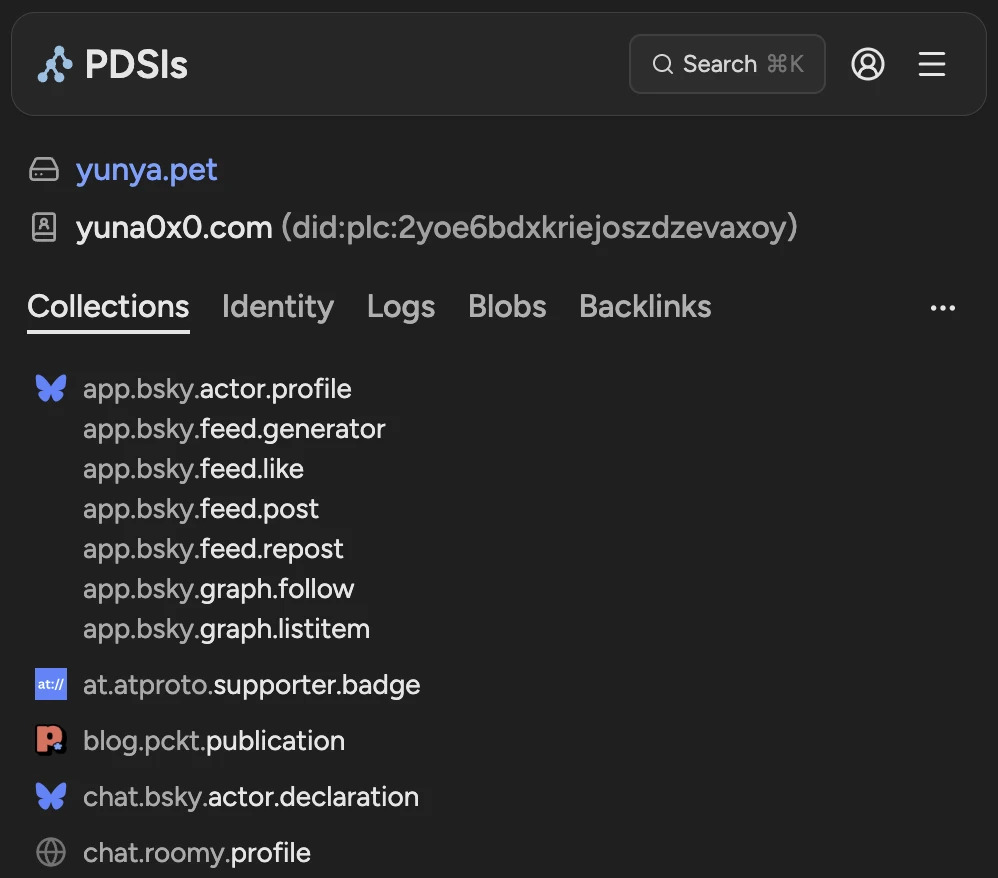Click the PDSls logo icon
The width and height of the screenshot is (998, 878).
pos(55,65)
